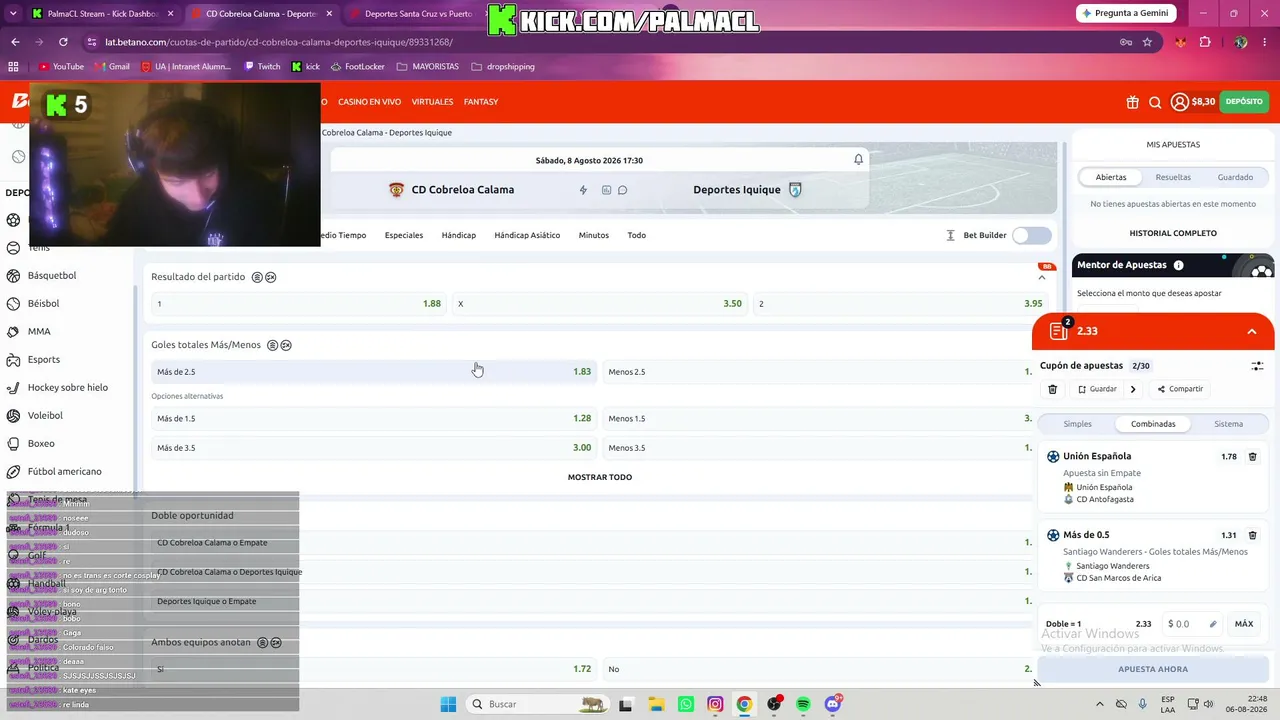Switch to Resueltas bets tab

point(1173,177)
